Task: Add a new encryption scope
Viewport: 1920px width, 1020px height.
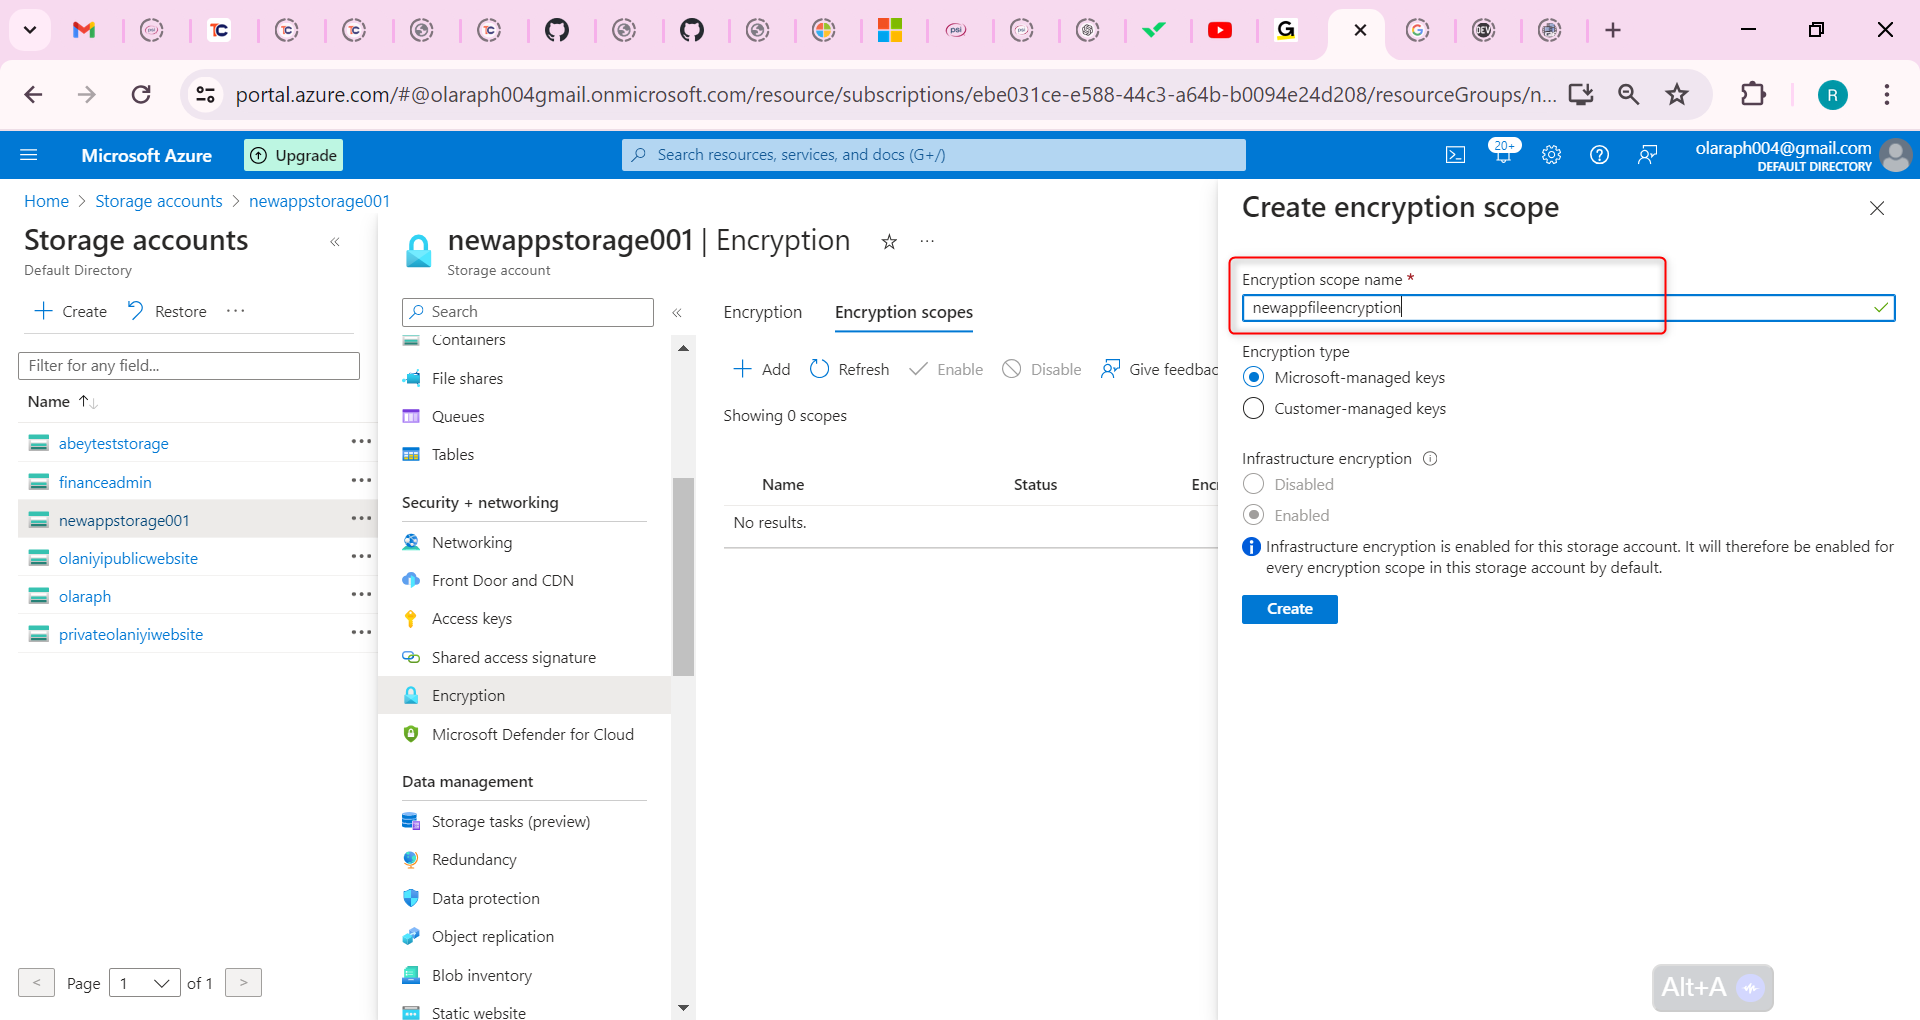Action: point(762,369)
